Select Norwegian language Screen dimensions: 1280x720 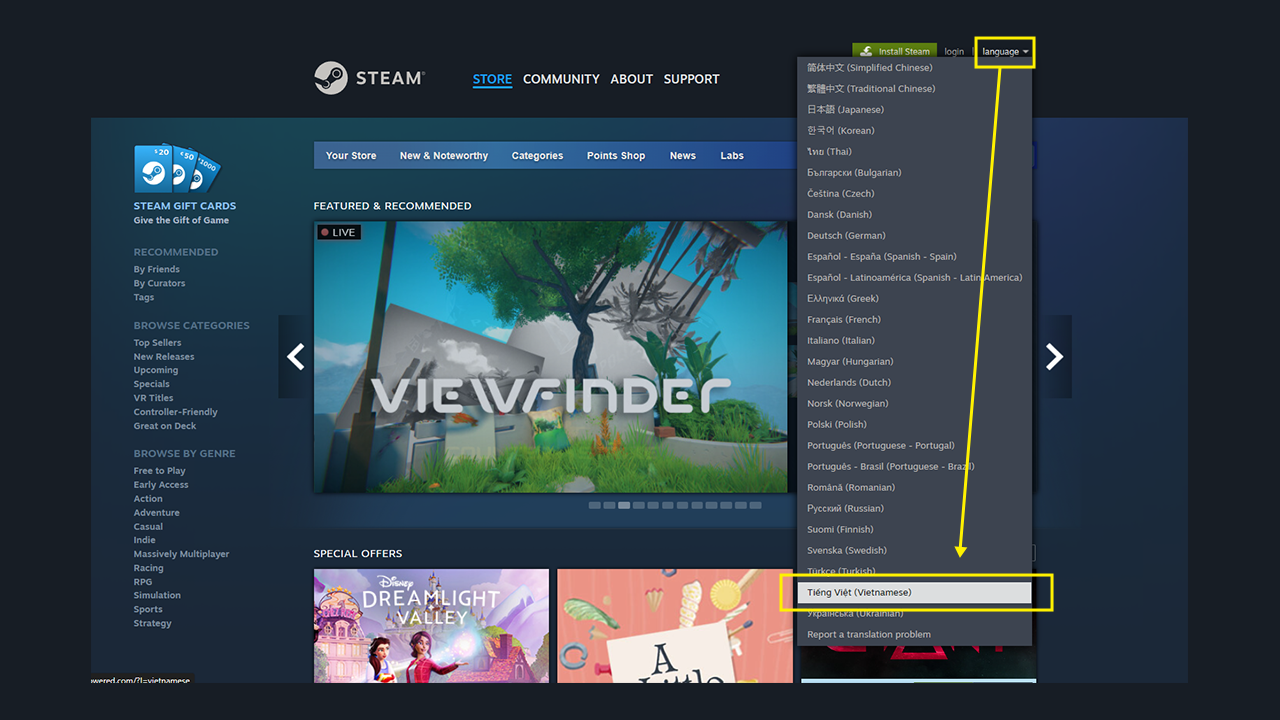coord(915,404)
